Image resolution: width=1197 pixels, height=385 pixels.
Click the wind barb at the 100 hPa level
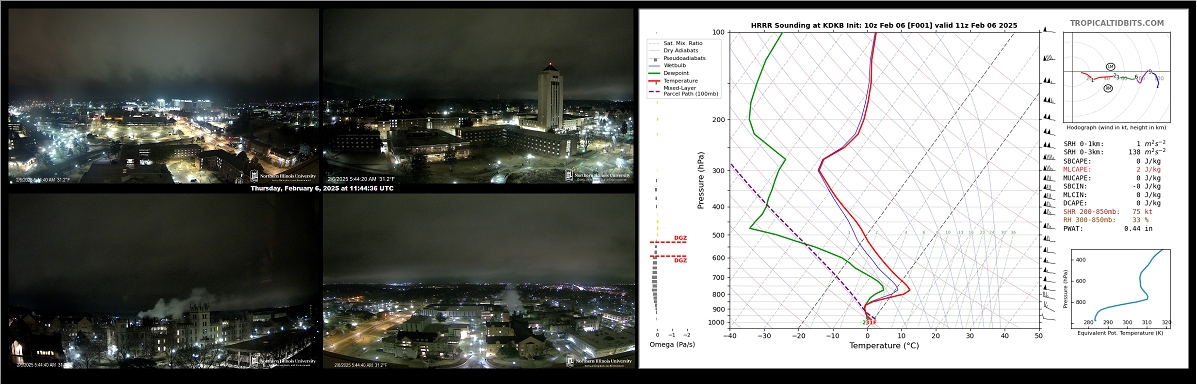coord(1049,31)
